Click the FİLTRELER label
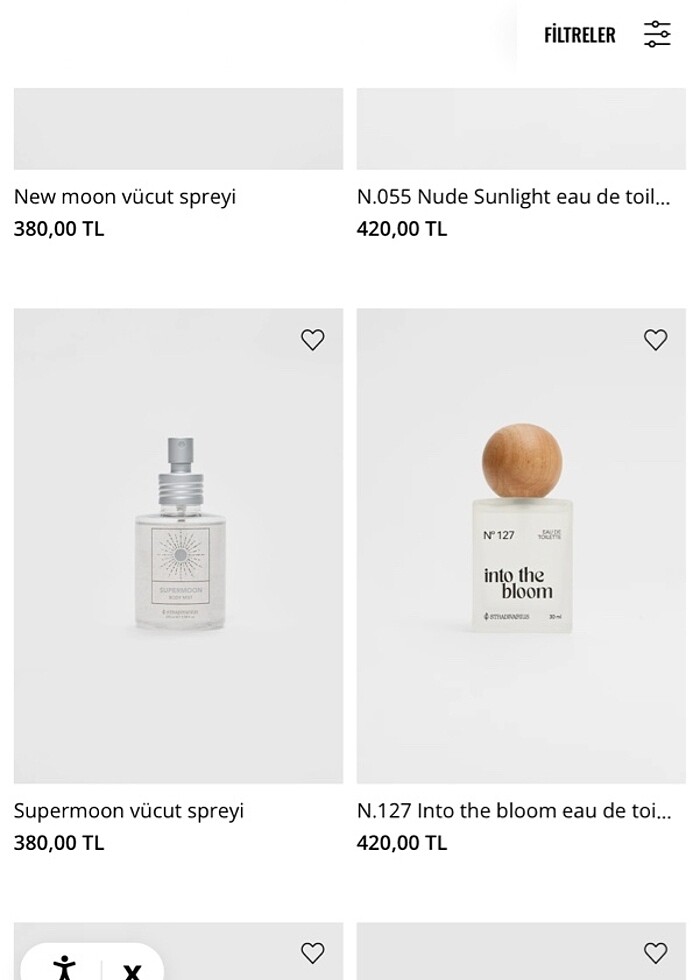This screenshot has width=700, height=980. [579, 35]
